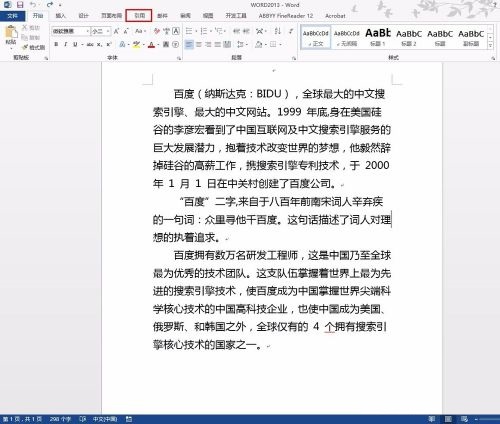Viewport: 500px width, 424px height.
Task: Open the phonetic guide tool
Action: pos(166,31)
